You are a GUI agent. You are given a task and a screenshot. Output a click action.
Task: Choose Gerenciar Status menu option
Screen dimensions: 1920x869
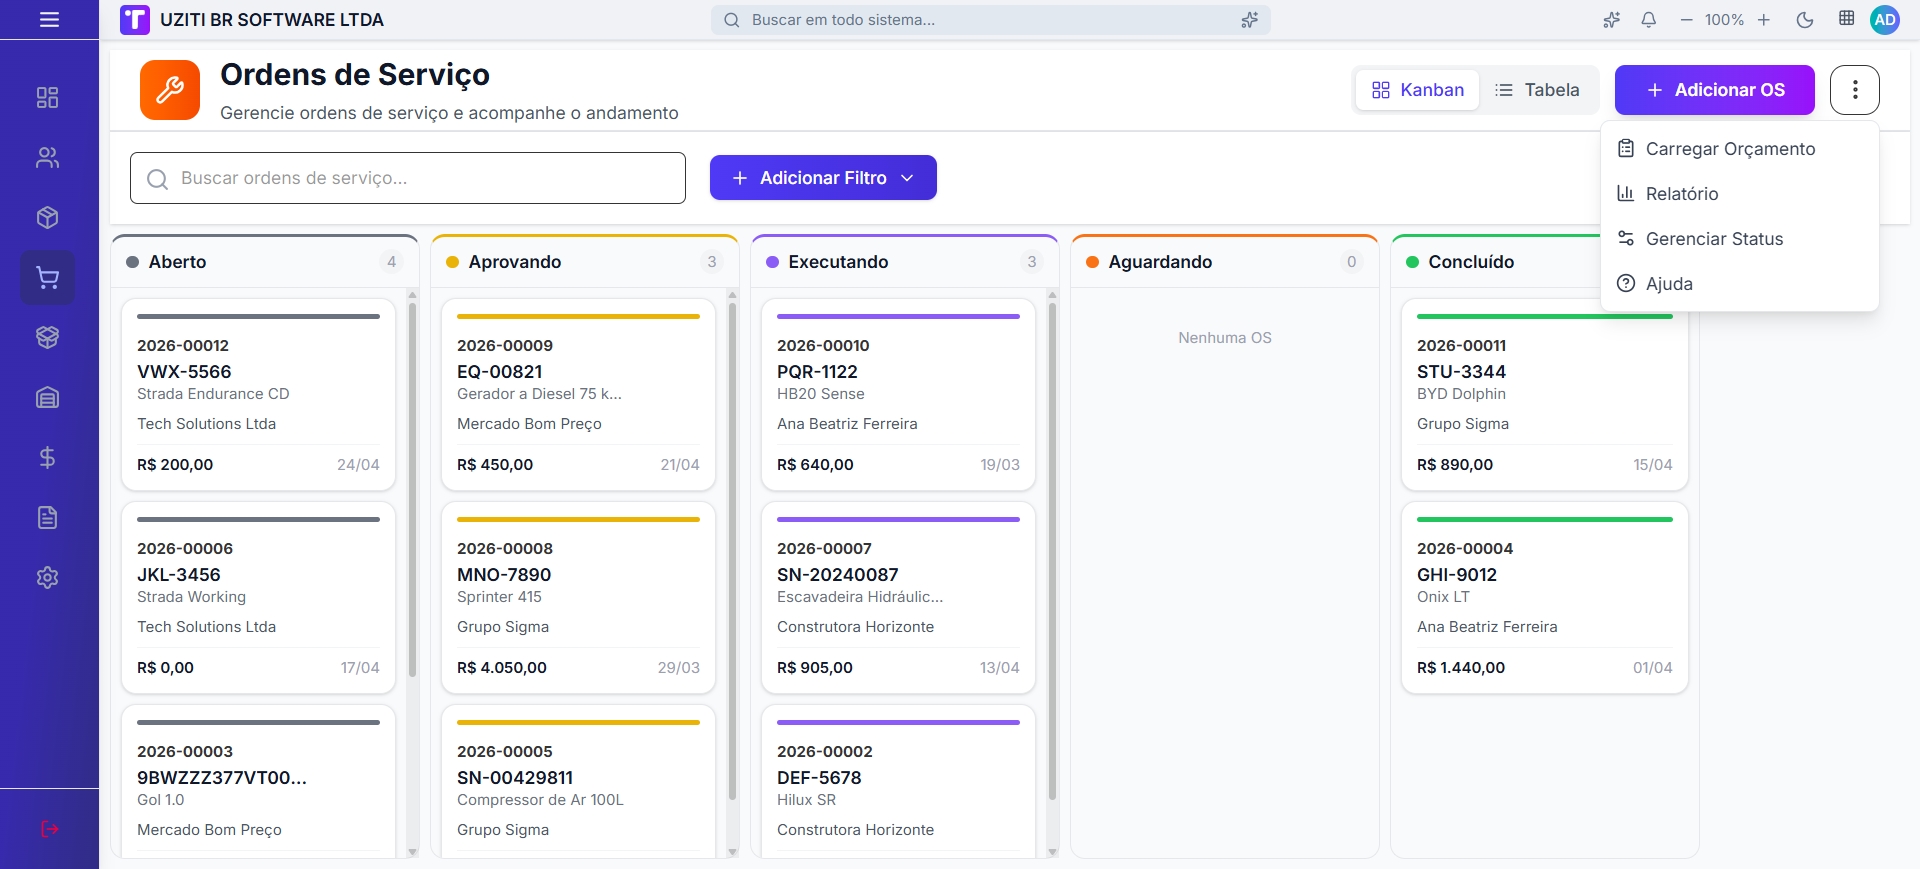point(1714,239)
